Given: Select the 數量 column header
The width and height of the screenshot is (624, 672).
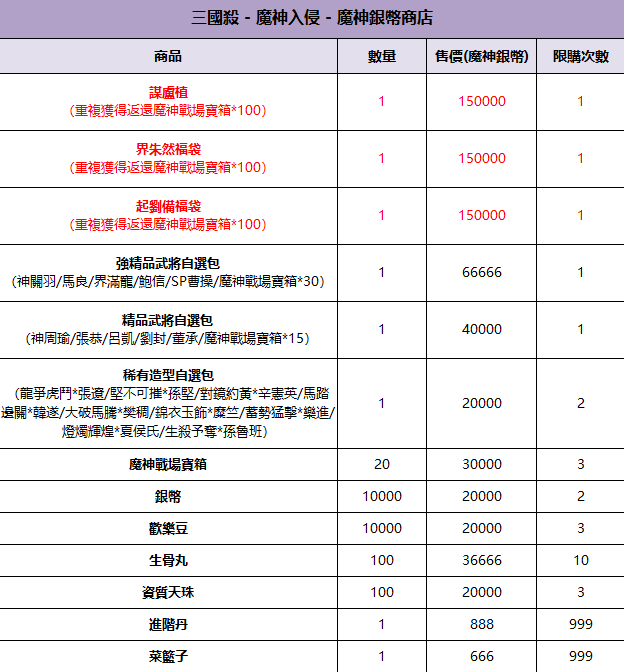Looking at the screenshot, I should pyautogui.click(x=381, y=56).
